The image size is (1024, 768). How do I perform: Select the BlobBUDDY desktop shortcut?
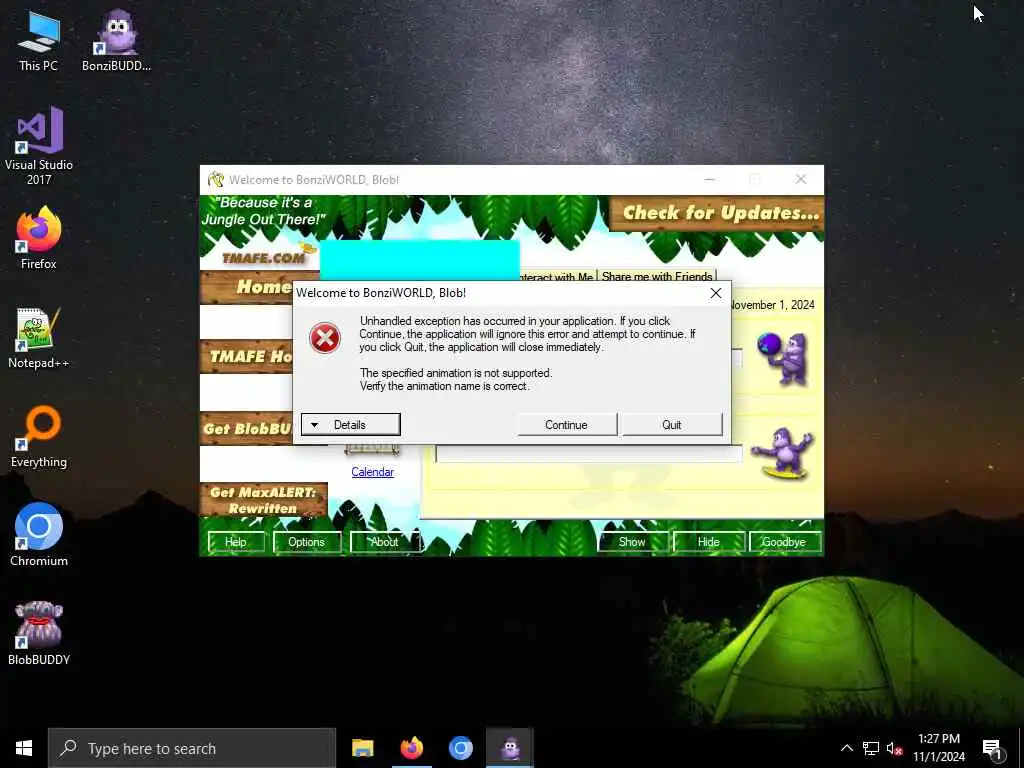[39, 633]
